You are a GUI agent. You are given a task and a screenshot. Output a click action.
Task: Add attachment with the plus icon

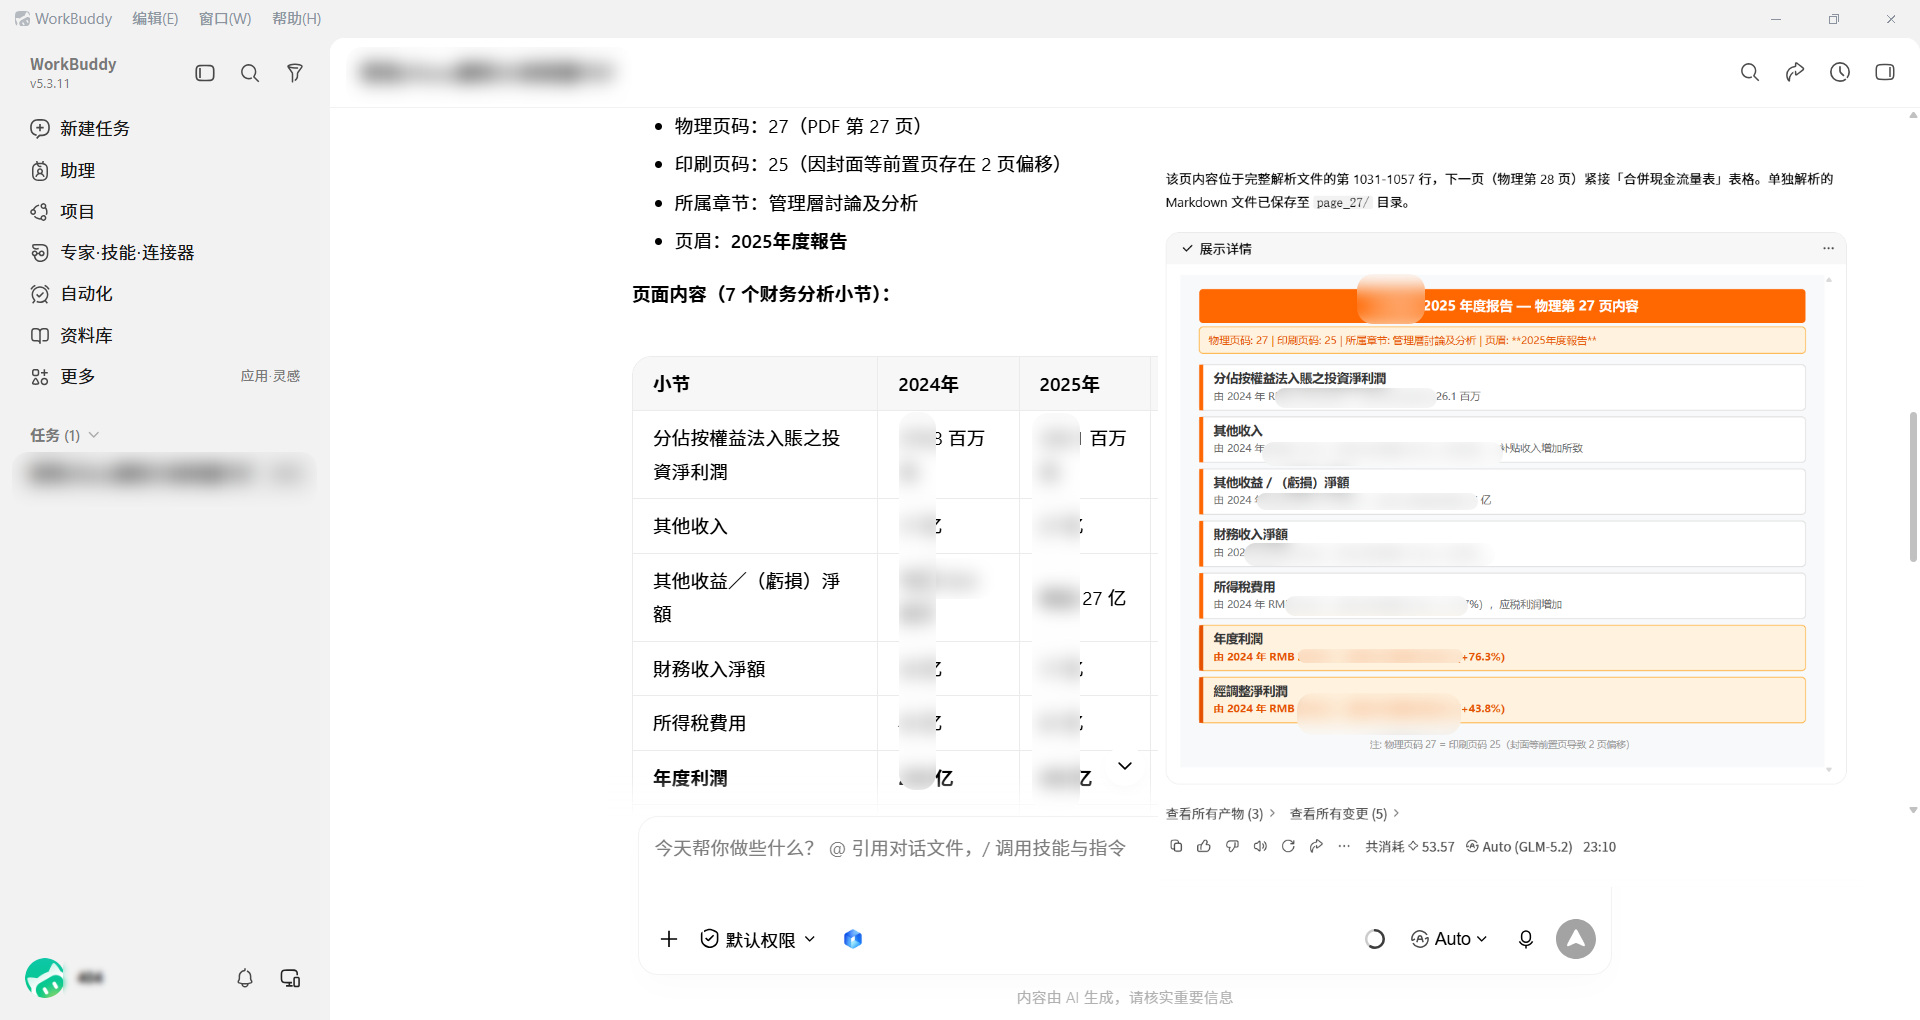click(x=669, y=939)
